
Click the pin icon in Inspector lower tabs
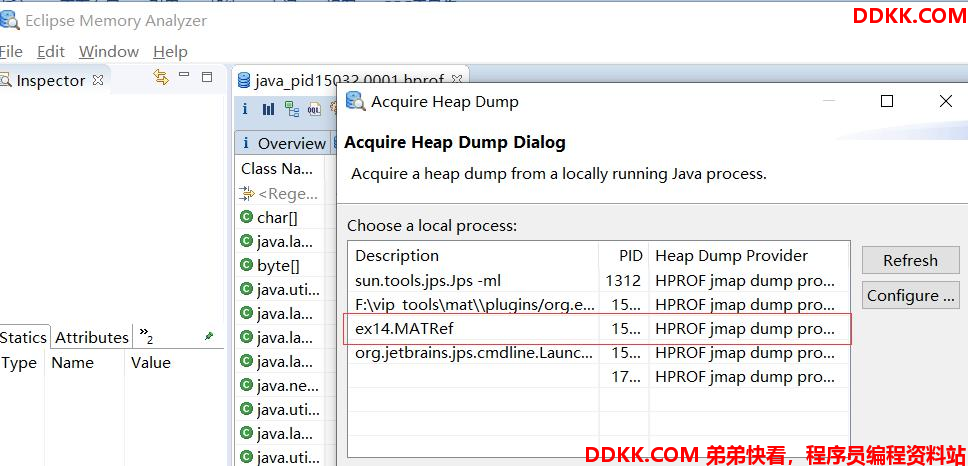(x=209, y=336)
